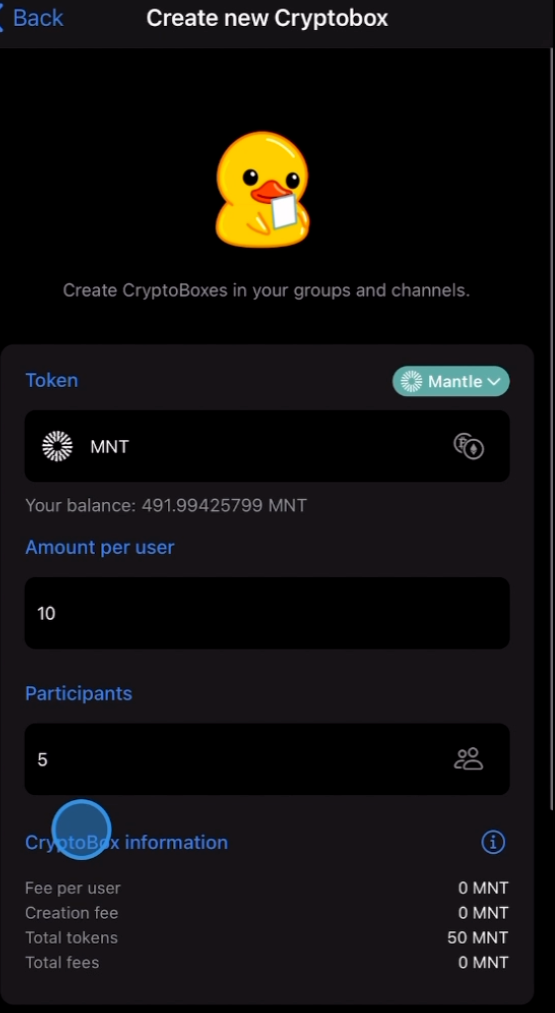
Task: Click the Back chevron arrow
Action: click(3, 18)
